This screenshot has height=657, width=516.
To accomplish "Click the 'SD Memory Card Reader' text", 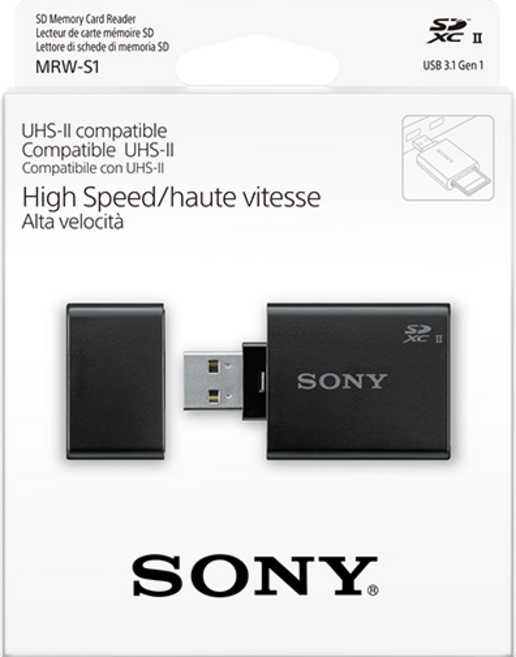I will pos(86,19).
